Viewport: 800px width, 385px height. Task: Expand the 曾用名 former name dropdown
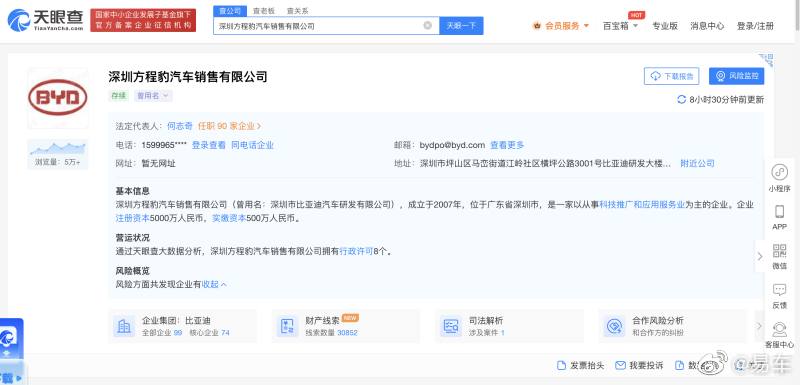pos(154,95)
